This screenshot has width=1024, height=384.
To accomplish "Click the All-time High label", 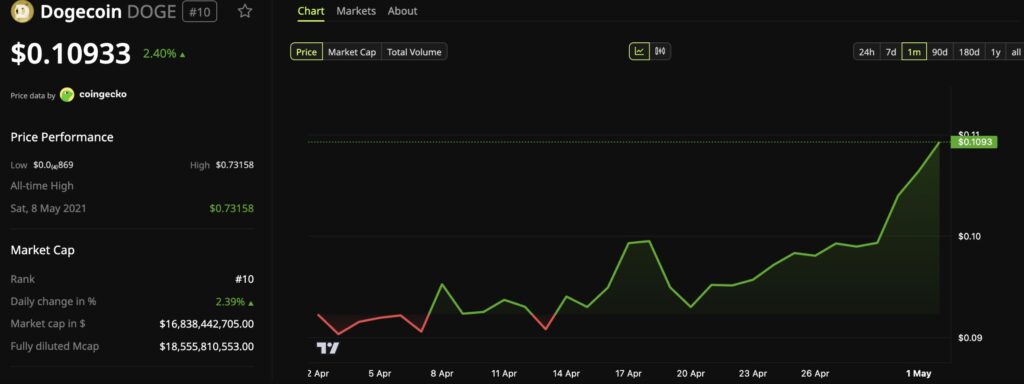I will [42, 186].
